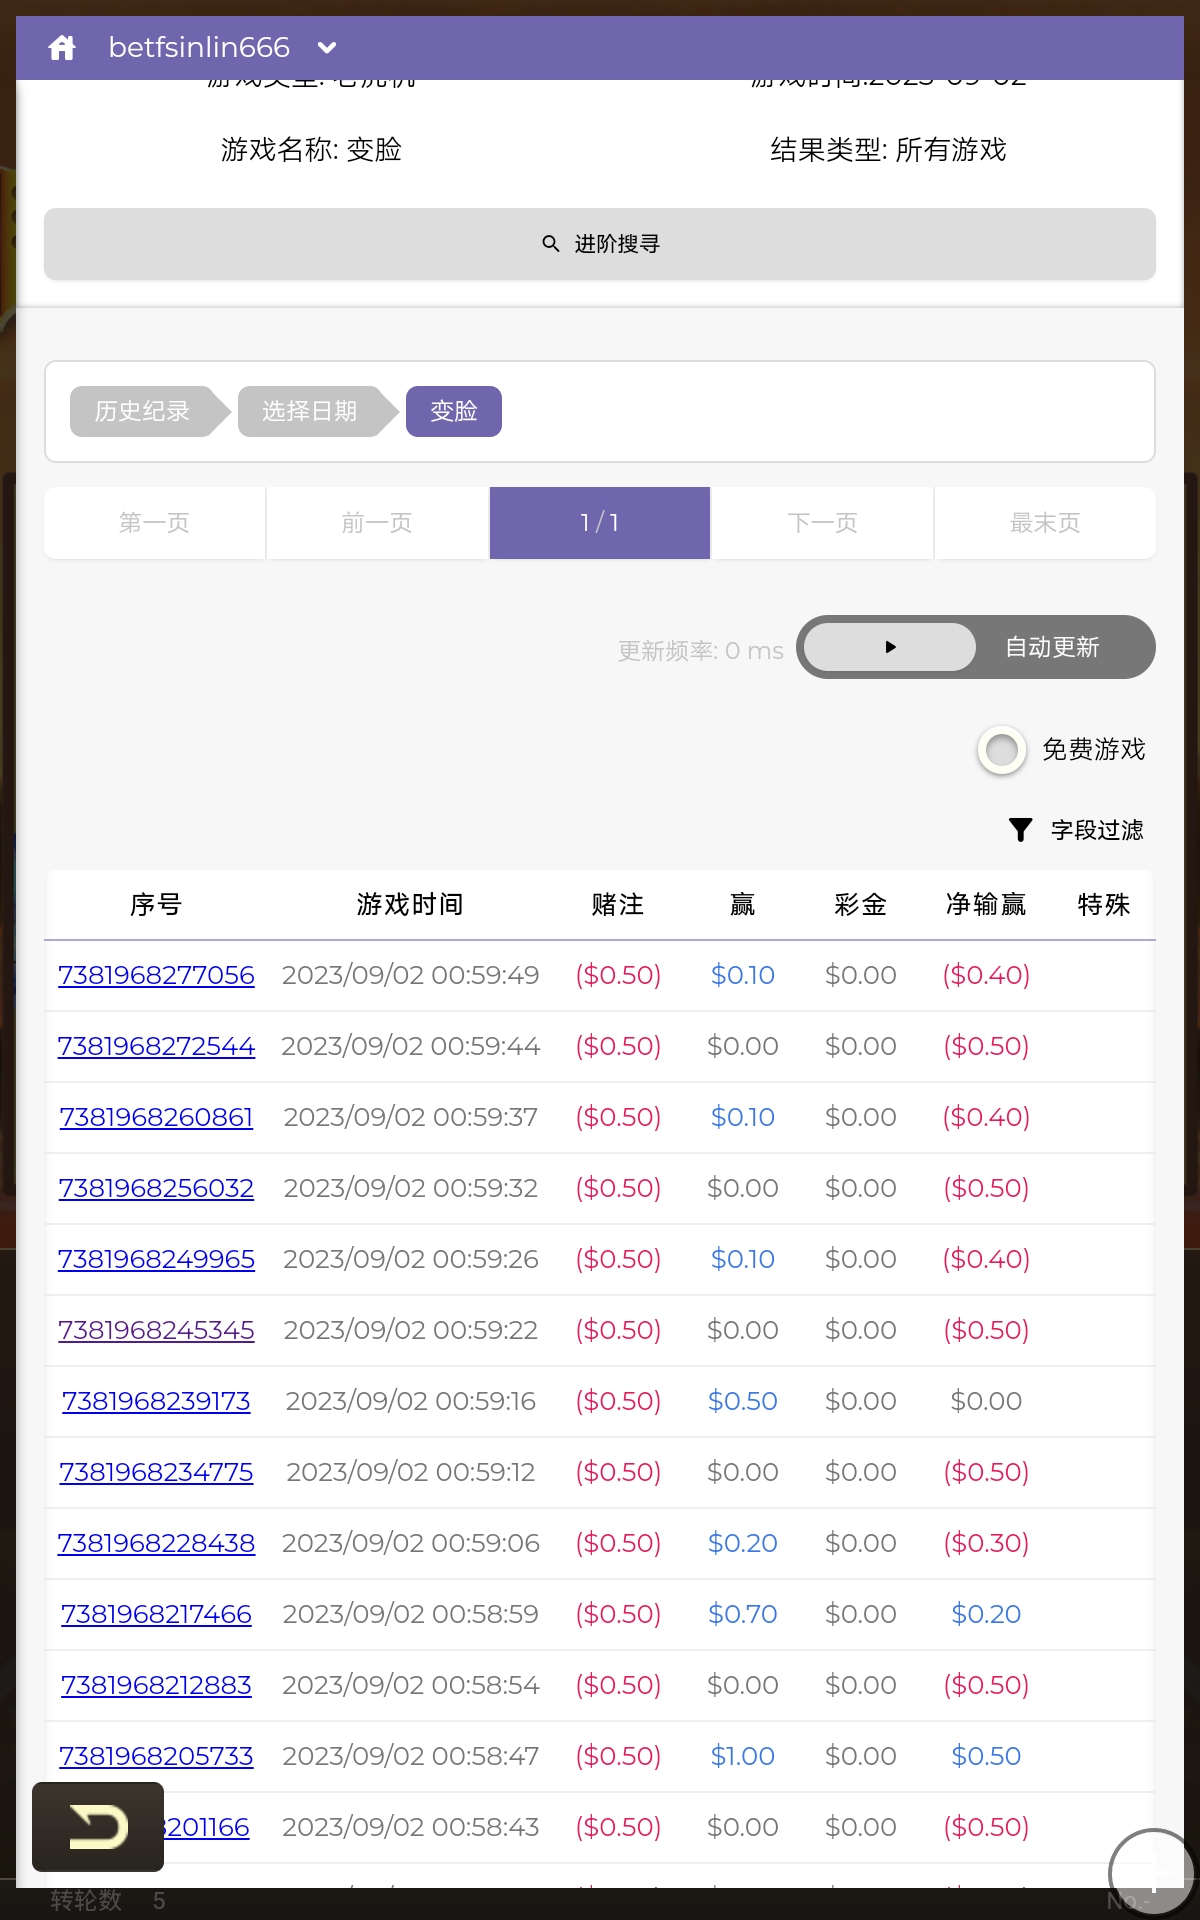Open the 字段过滤 funnel filter icon

coord(1020,830)
